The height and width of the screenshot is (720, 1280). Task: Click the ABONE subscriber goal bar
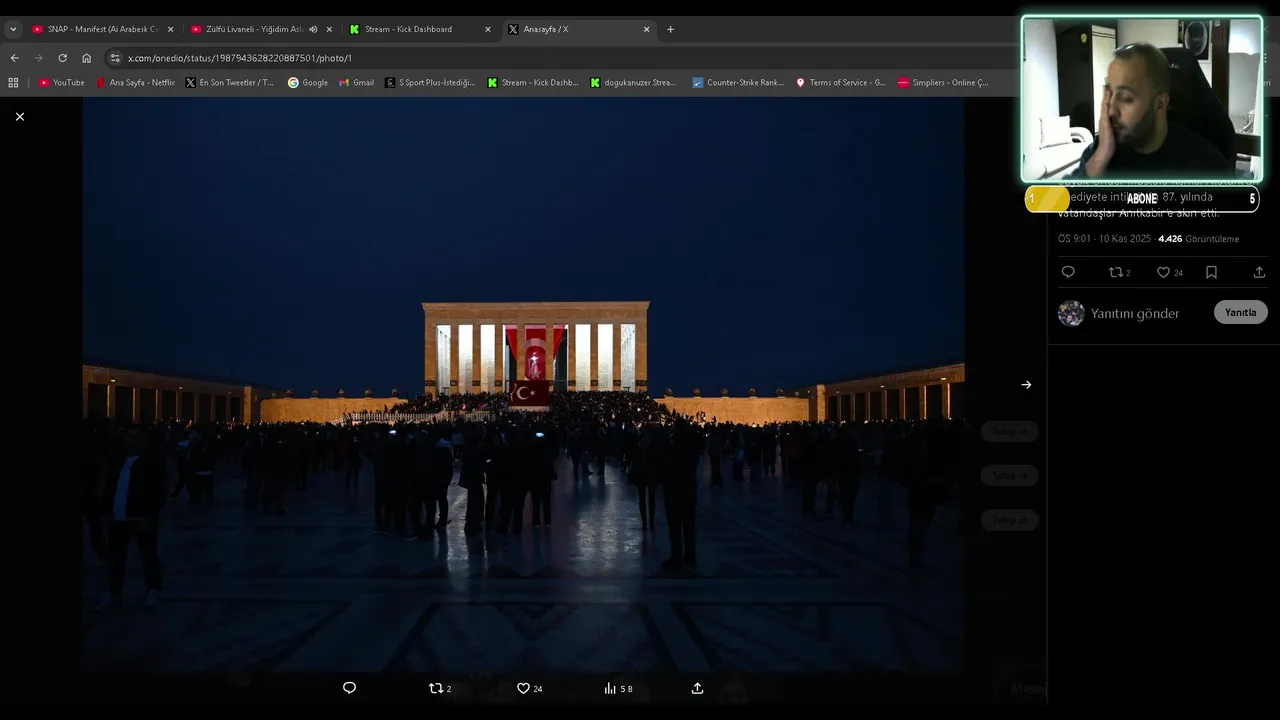click(x=1142, y=199)
